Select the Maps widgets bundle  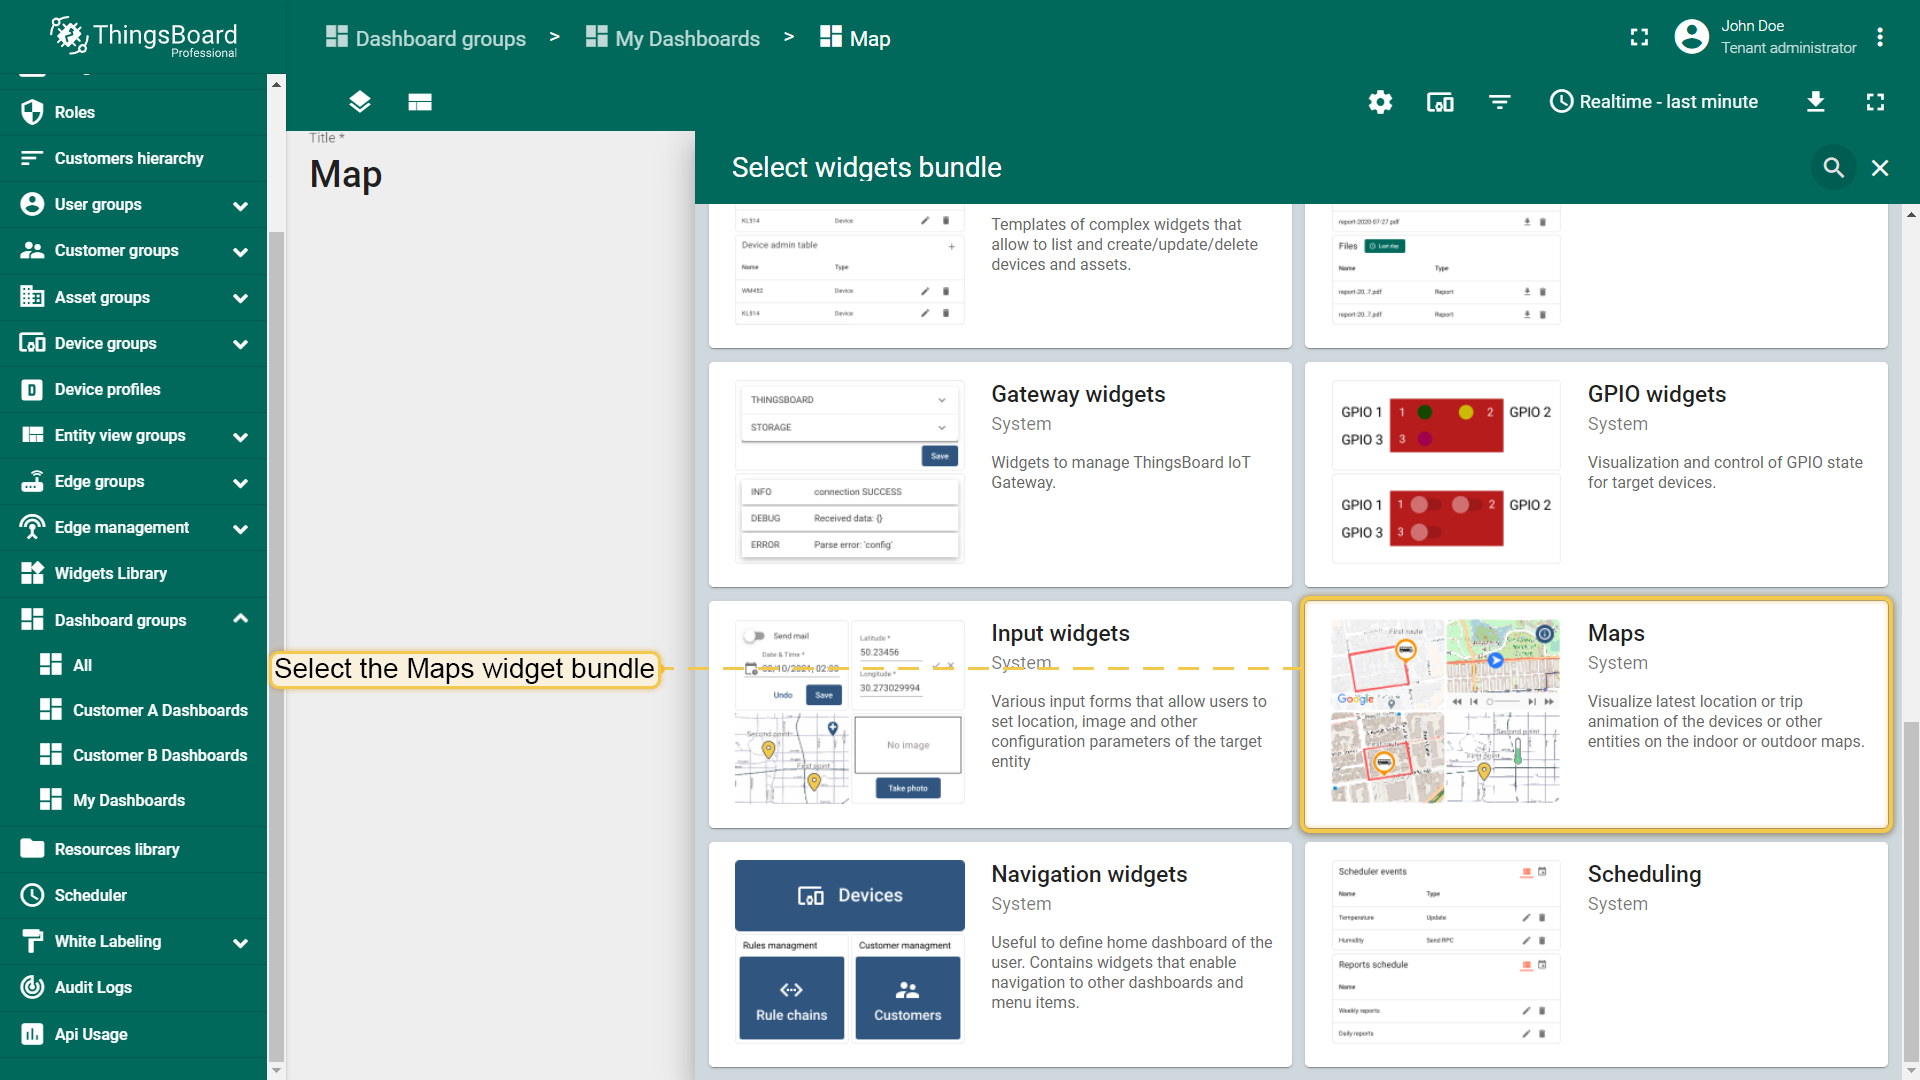pos(1596,714)
